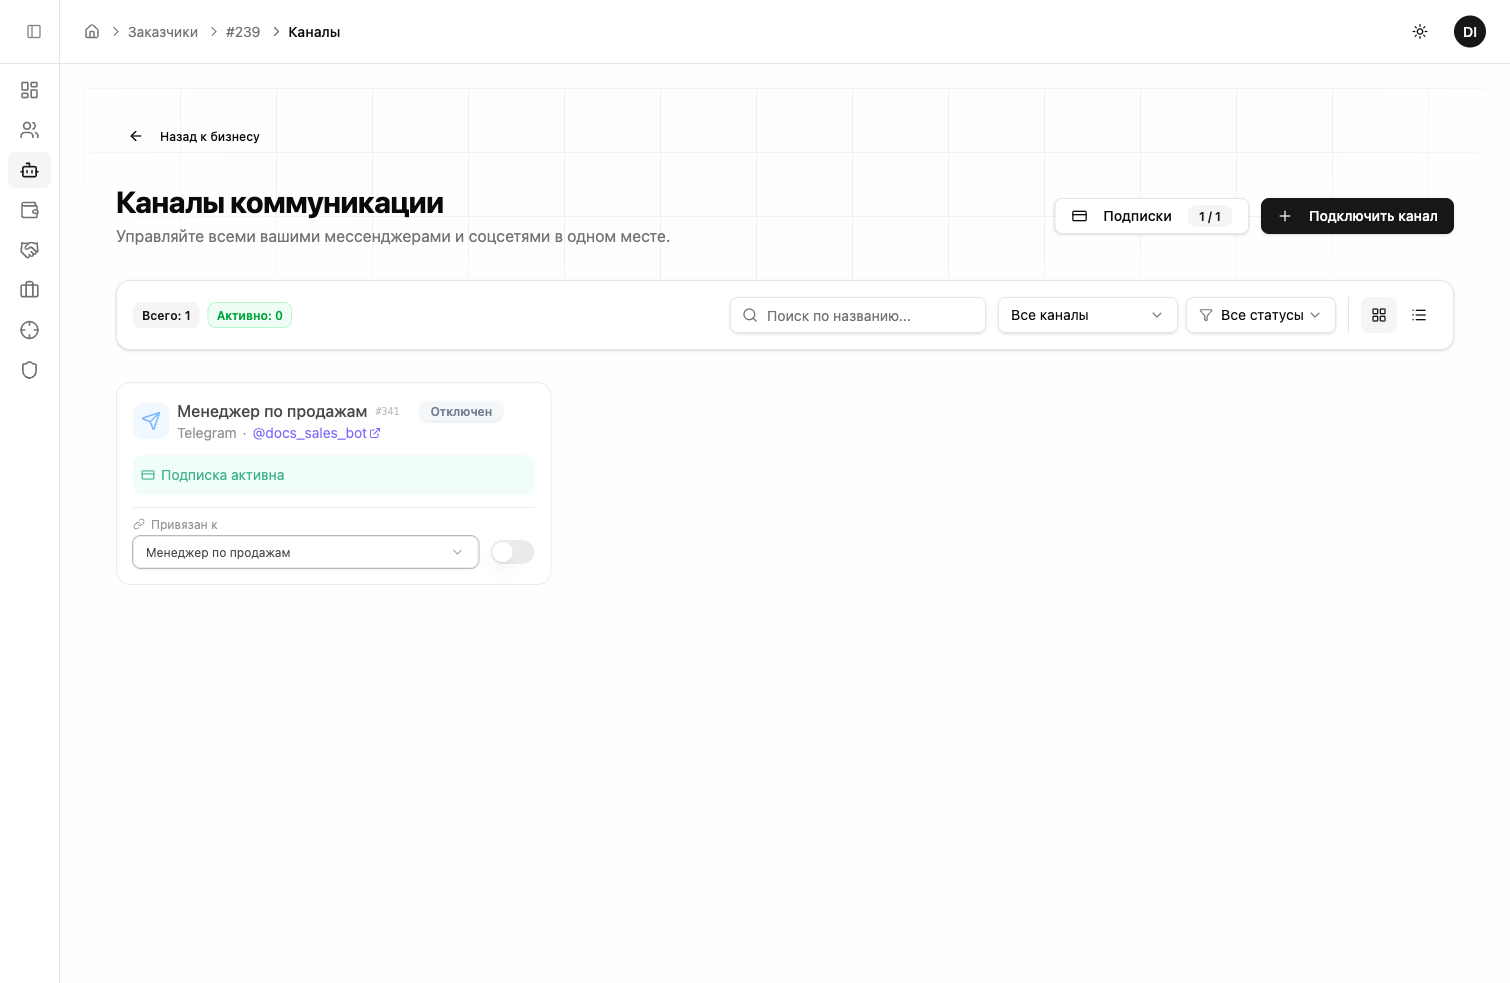
Task: Switch to grid view layout
Action: point(1379,315)
